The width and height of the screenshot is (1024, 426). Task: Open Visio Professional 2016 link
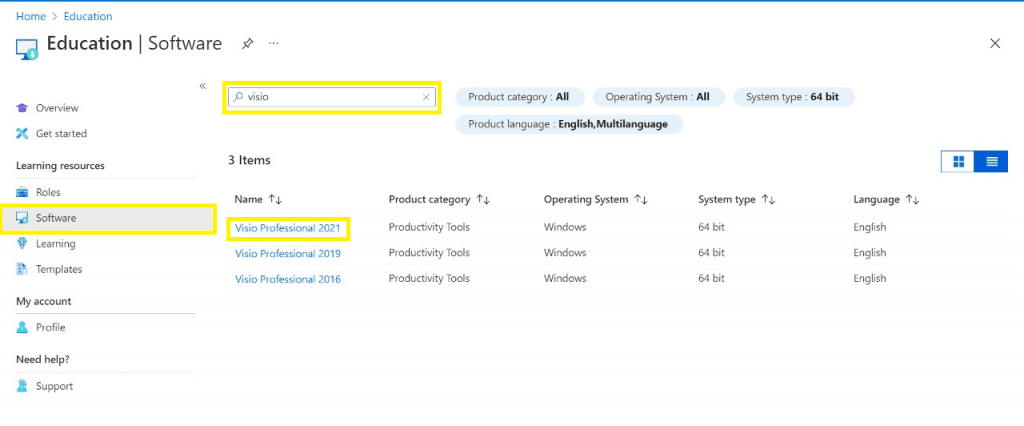pos(288,279)
